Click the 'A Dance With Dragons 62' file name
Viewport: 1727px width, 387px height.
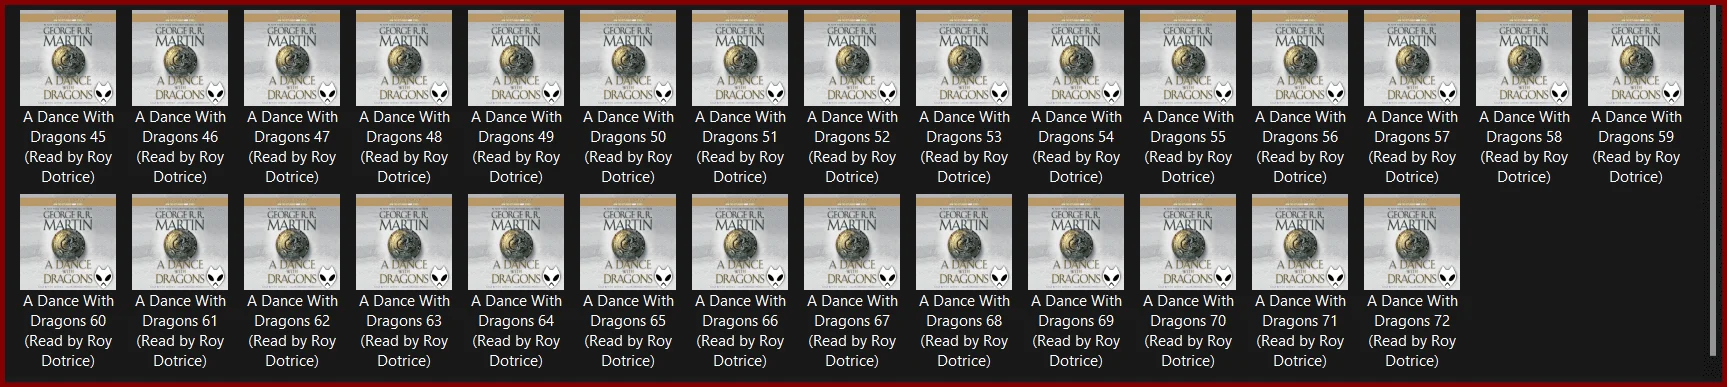(292, 331)
